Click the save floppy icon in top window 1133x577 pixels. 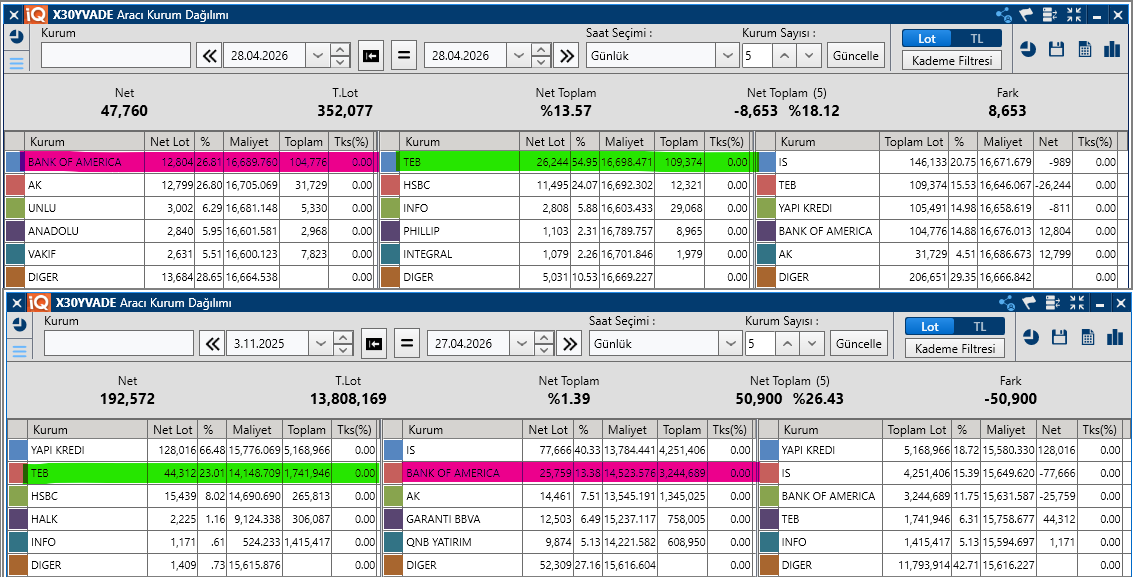click(1056, 49)
